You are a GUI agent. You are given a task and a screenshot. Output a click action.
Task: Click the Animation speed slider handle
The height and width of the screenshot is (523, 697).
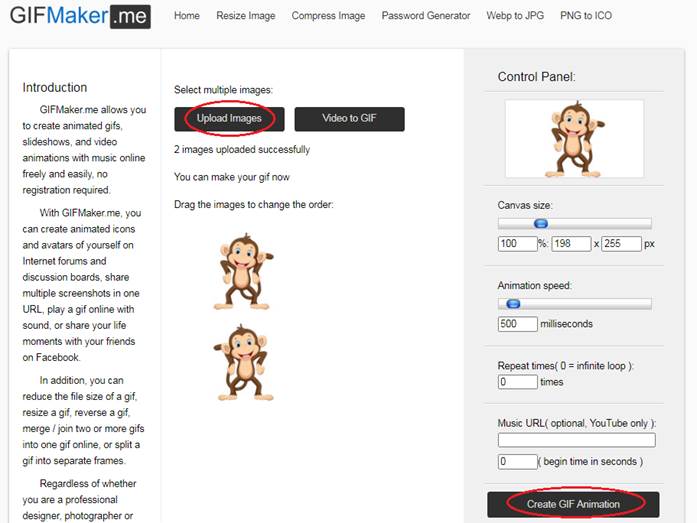[x=513, y=304]
